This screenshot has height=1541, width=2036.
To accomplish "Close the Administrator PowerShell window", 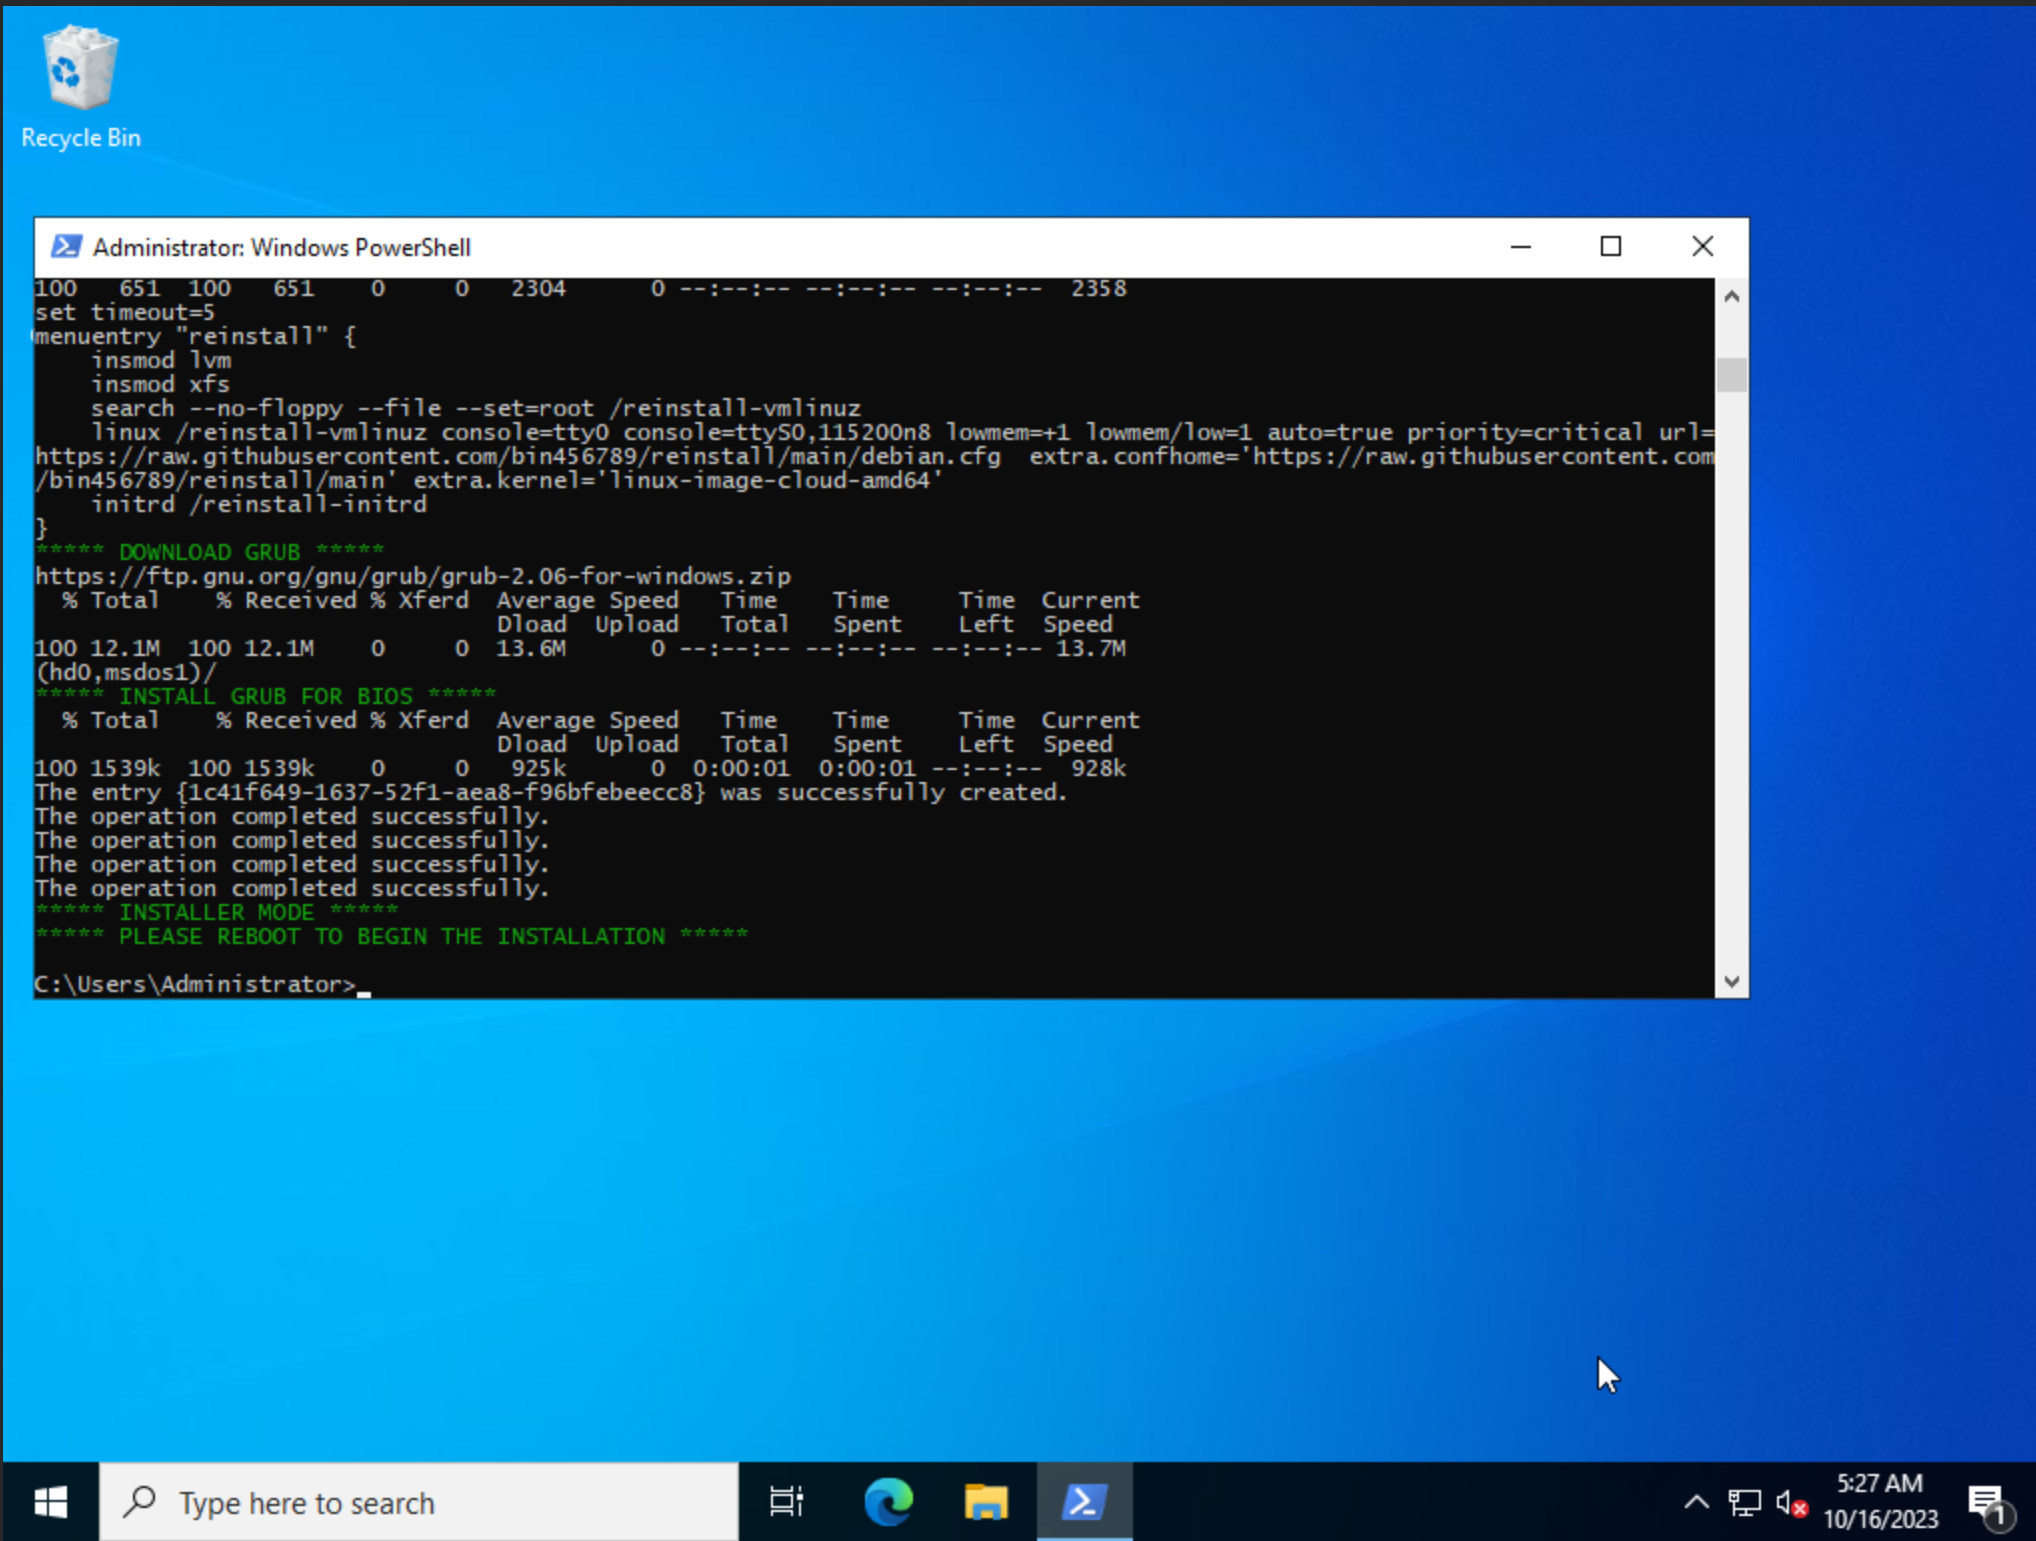I will click(x=1703, y=247).
